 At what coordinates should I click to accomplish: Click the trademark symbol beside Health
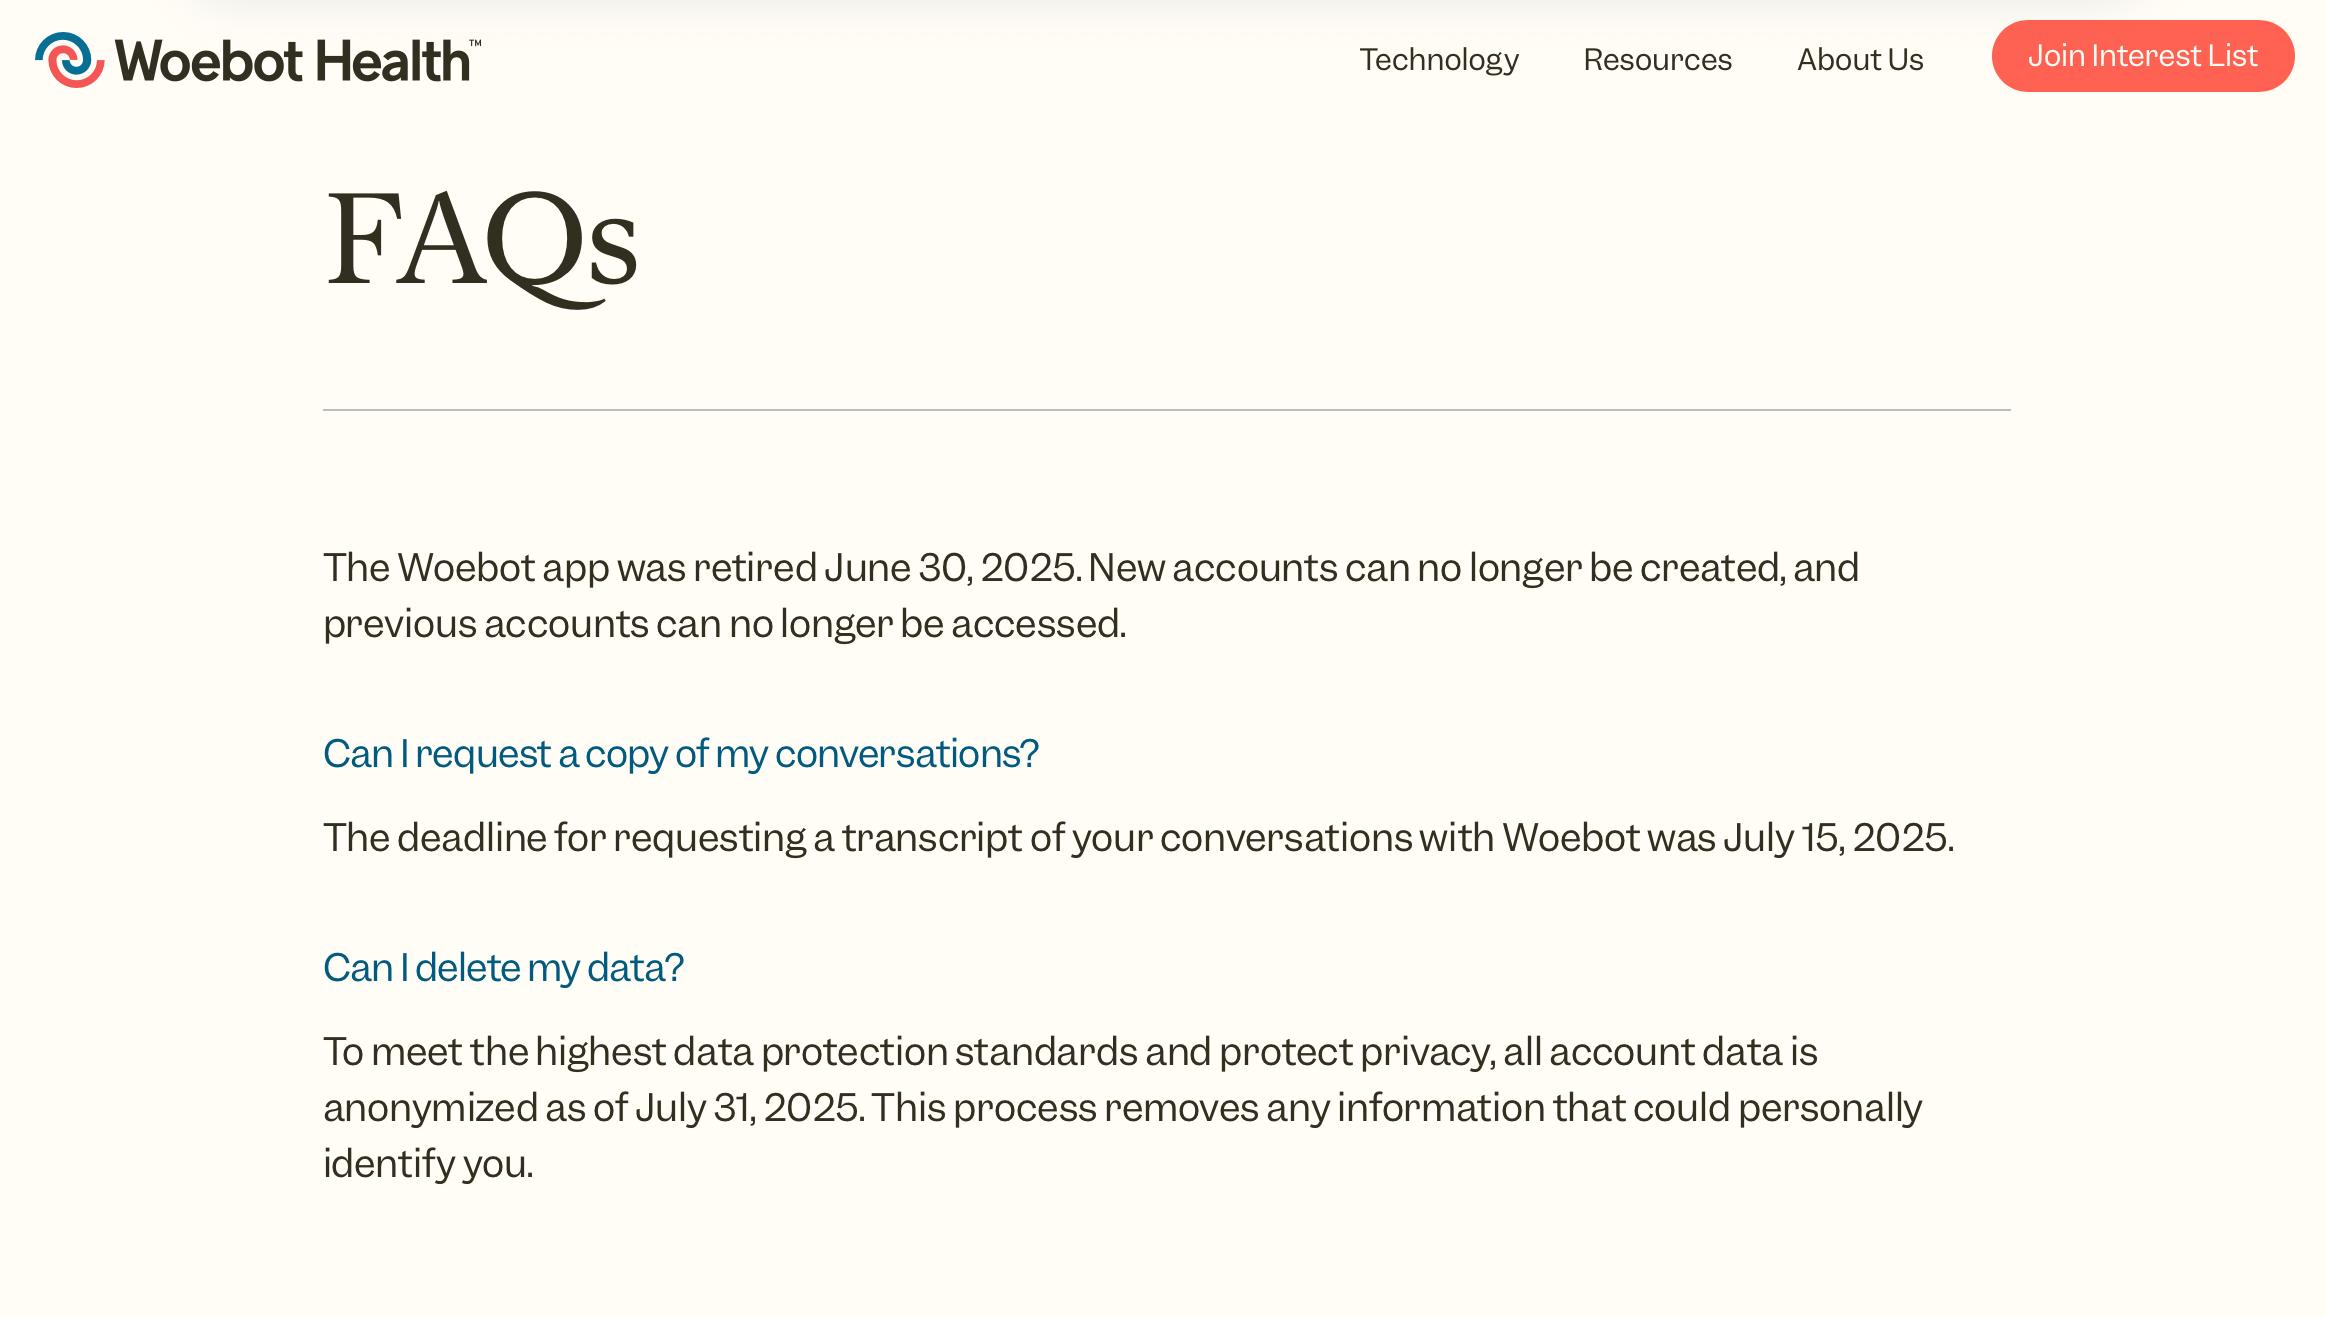pos(475,43)
